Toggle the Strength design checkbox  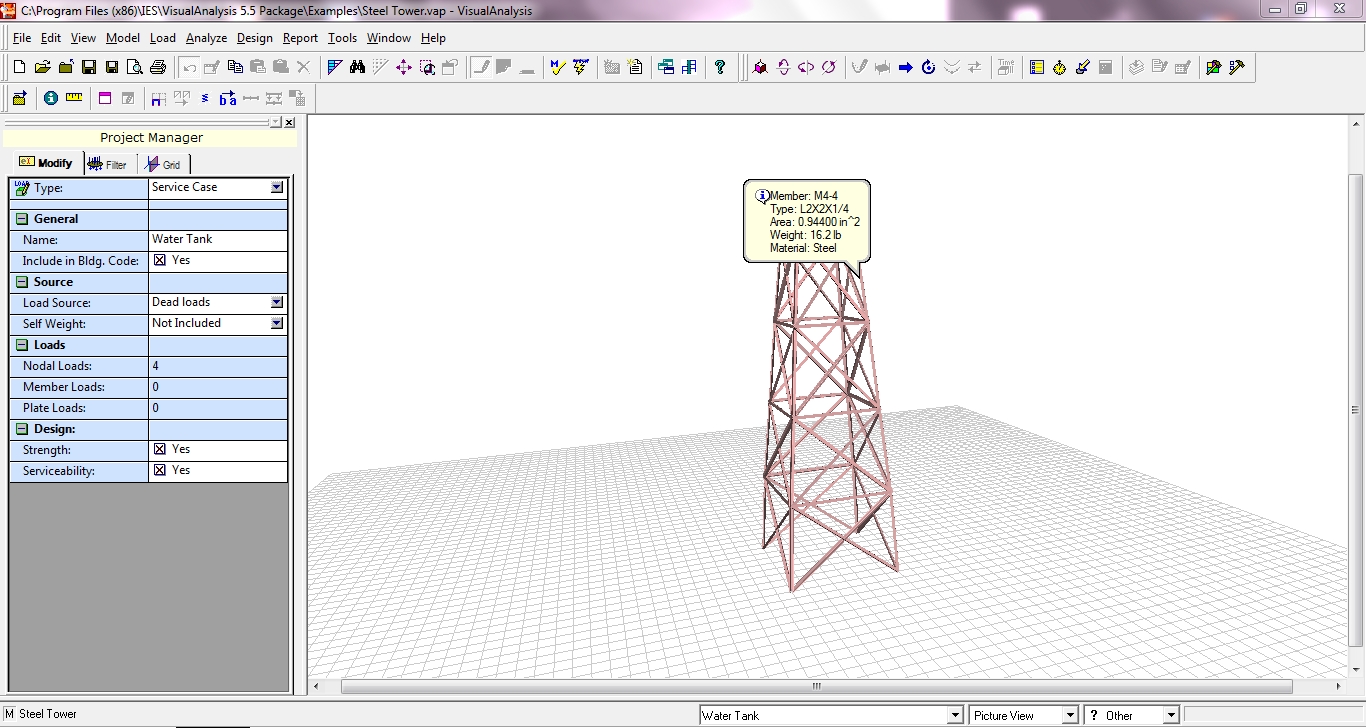click(x=160, y=449)
